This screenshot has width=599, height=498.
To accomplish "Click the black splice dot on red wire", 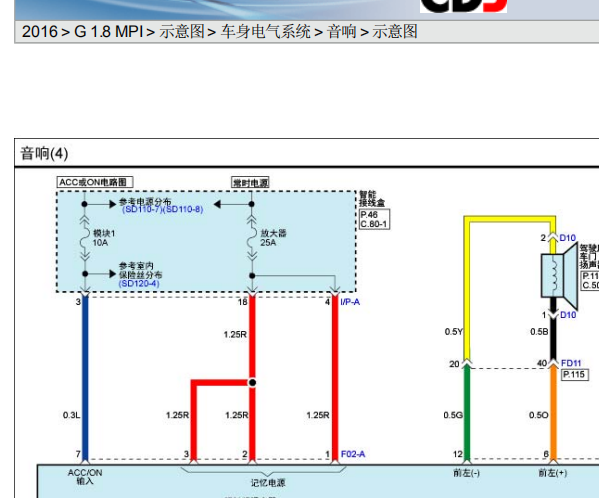I will [252, 382].
